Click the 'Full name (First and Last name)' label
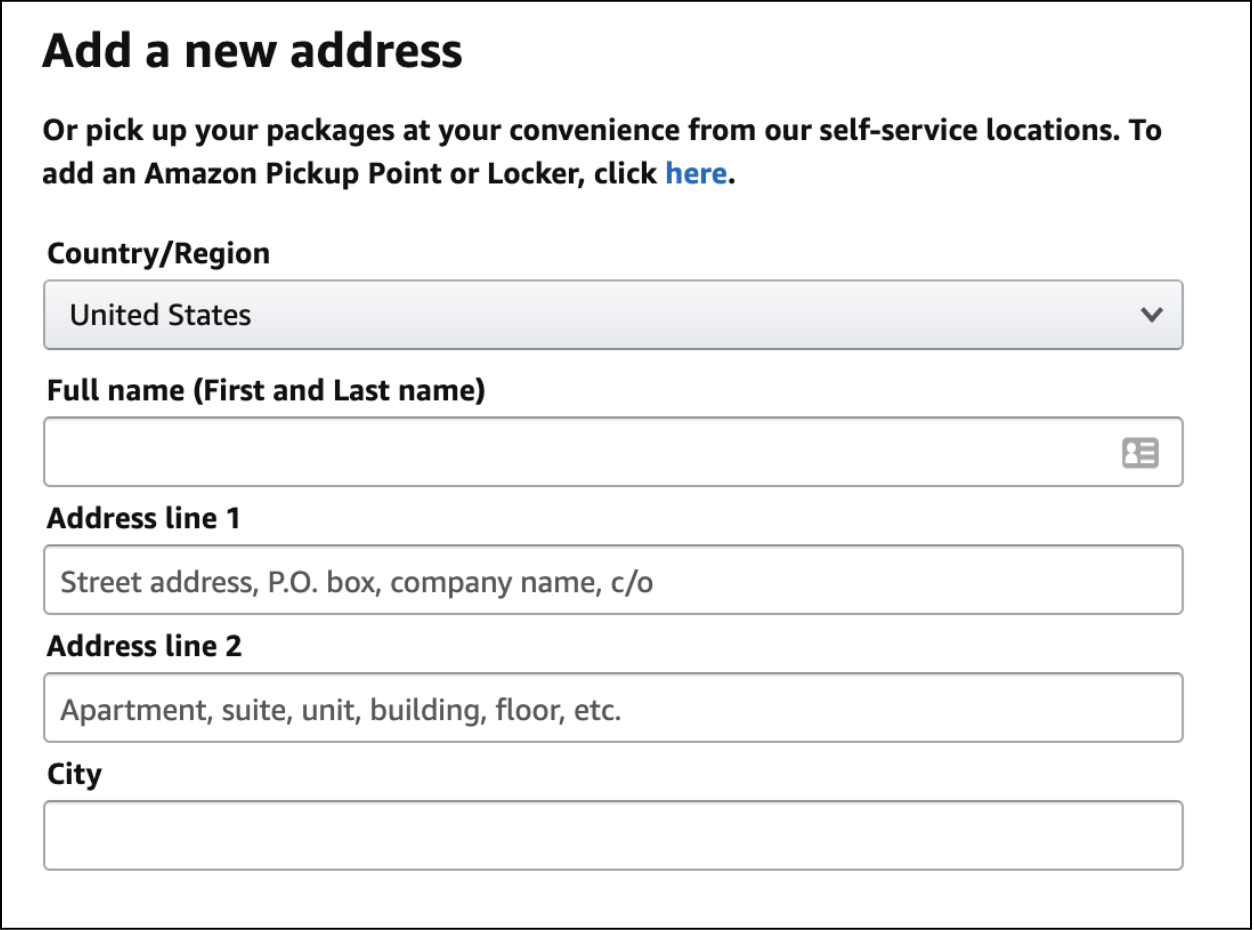This screenshot has width=1254, height=930. coord(265,391)
